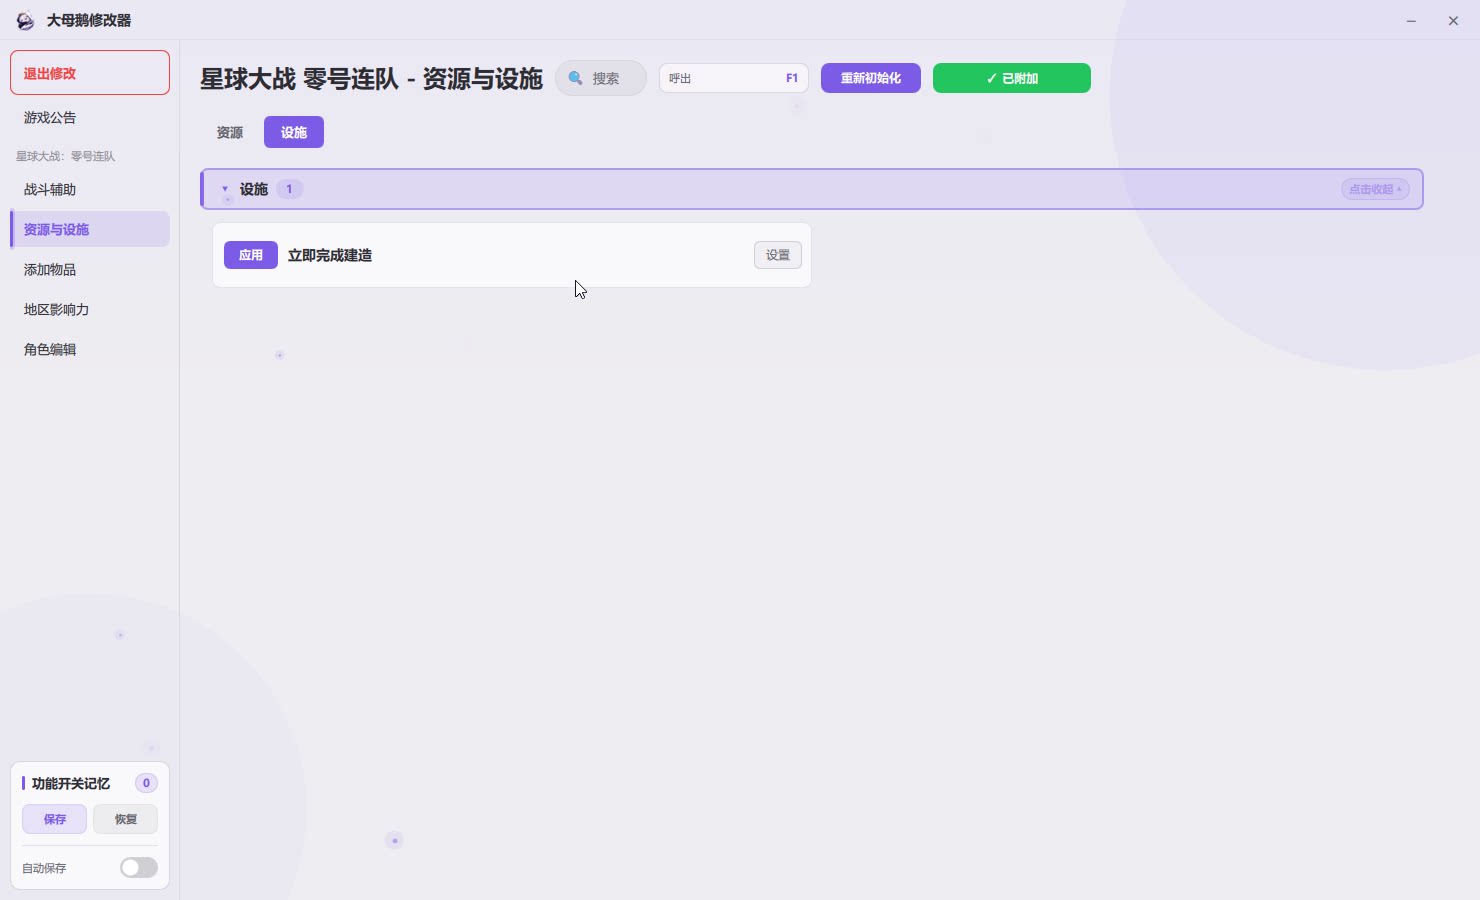The height and width of the screenshot is (900, 1480).
Task: Open 设置 for 立即完成建造
Action: pos(778,255)
